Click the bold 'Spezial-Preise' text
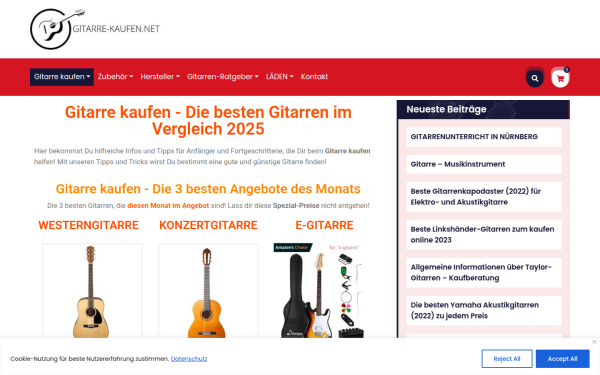Image resolution: width=600 pixels, height=375 pixels. (296, 205)
